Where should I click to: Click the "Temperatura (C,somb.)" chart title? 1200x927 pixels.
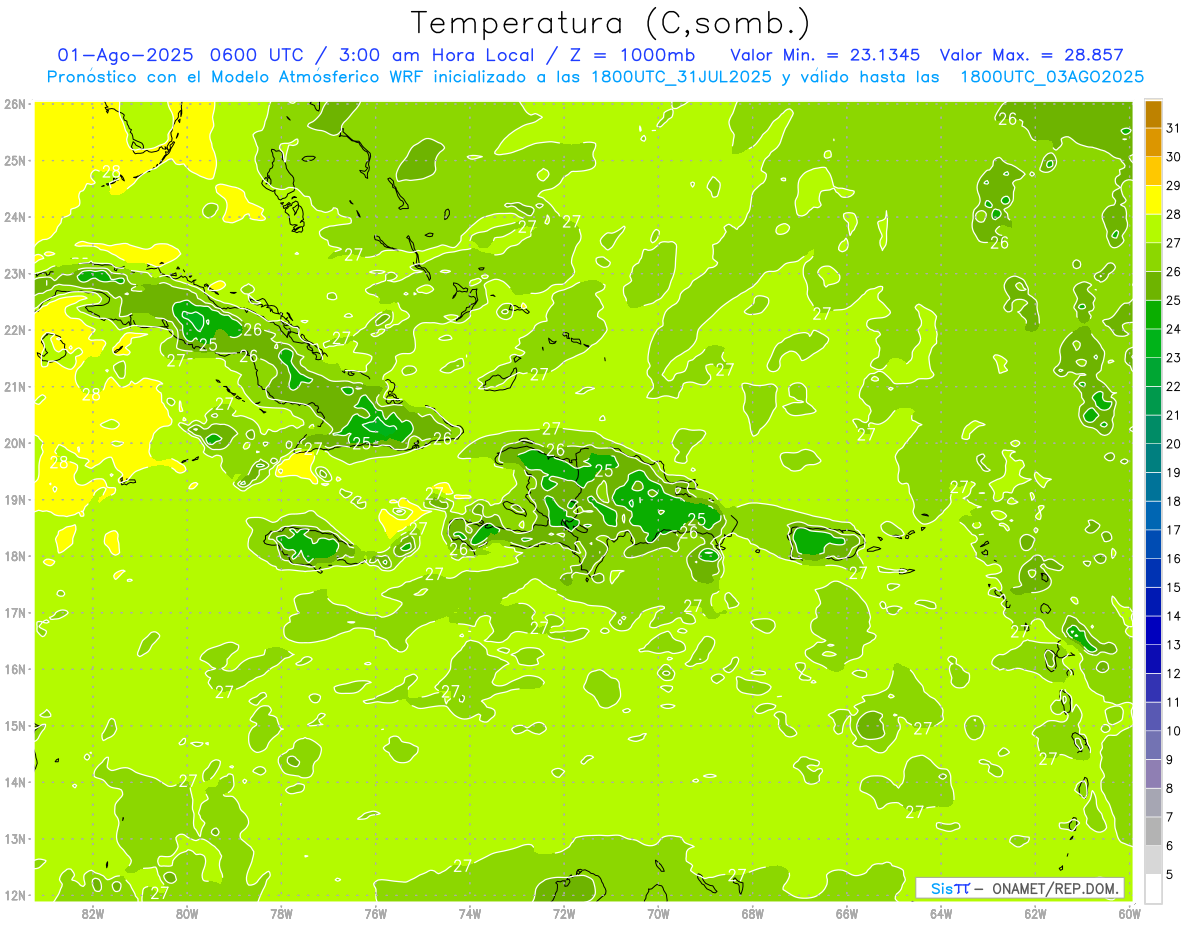(611, 24)
